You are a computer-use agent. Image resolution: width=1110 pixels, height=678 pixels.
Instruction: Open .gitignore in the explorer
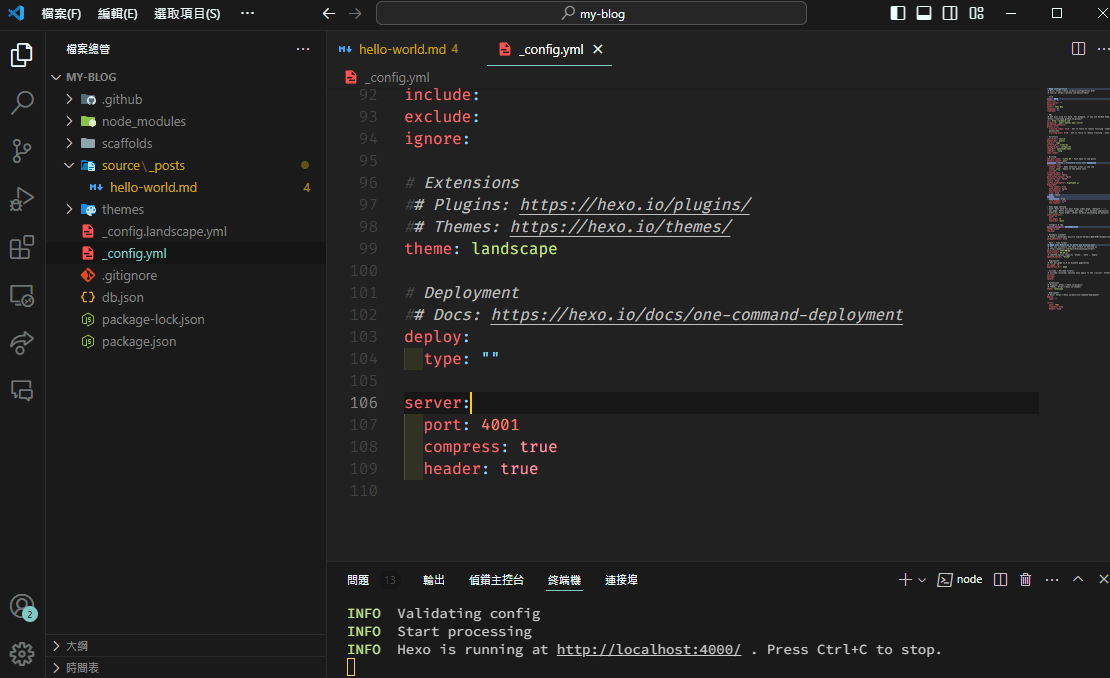point(129,275)
